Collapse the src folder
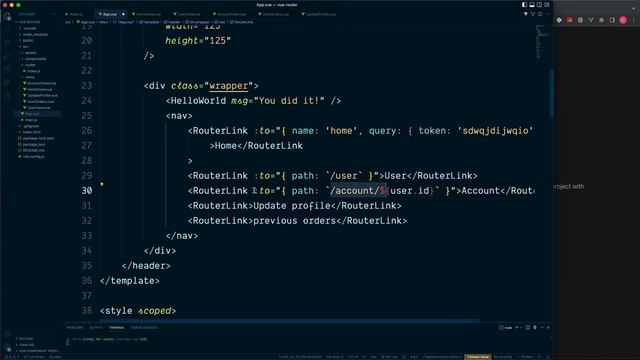 point(25,47)
